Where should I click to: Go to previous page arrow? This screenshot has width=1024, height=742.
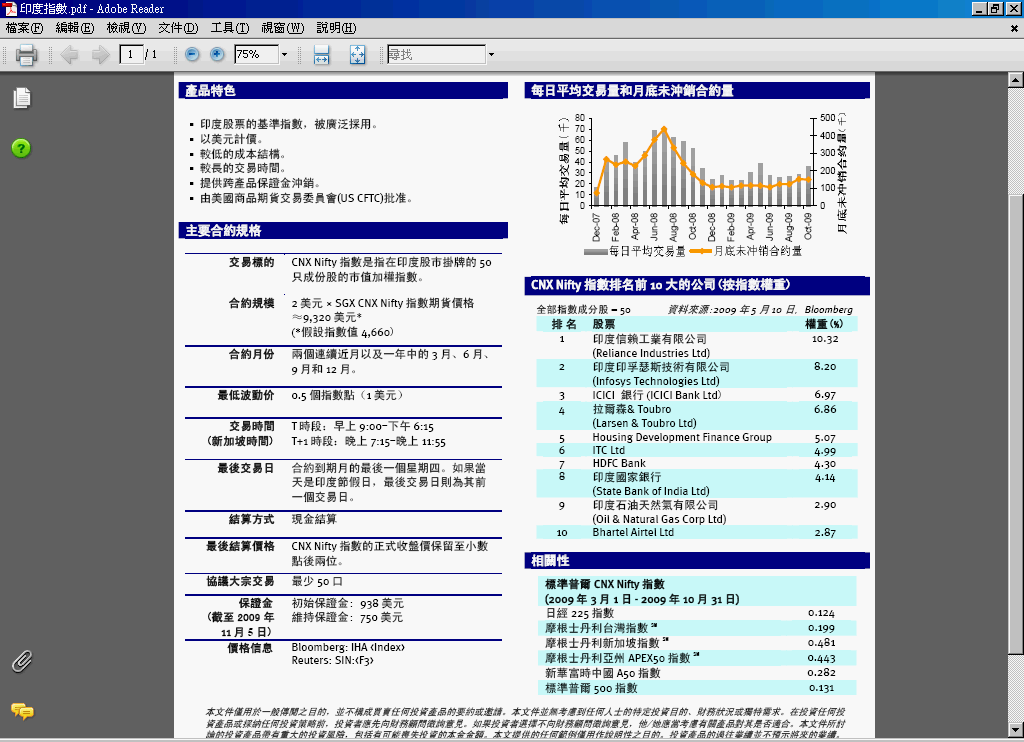click(69, 55)
